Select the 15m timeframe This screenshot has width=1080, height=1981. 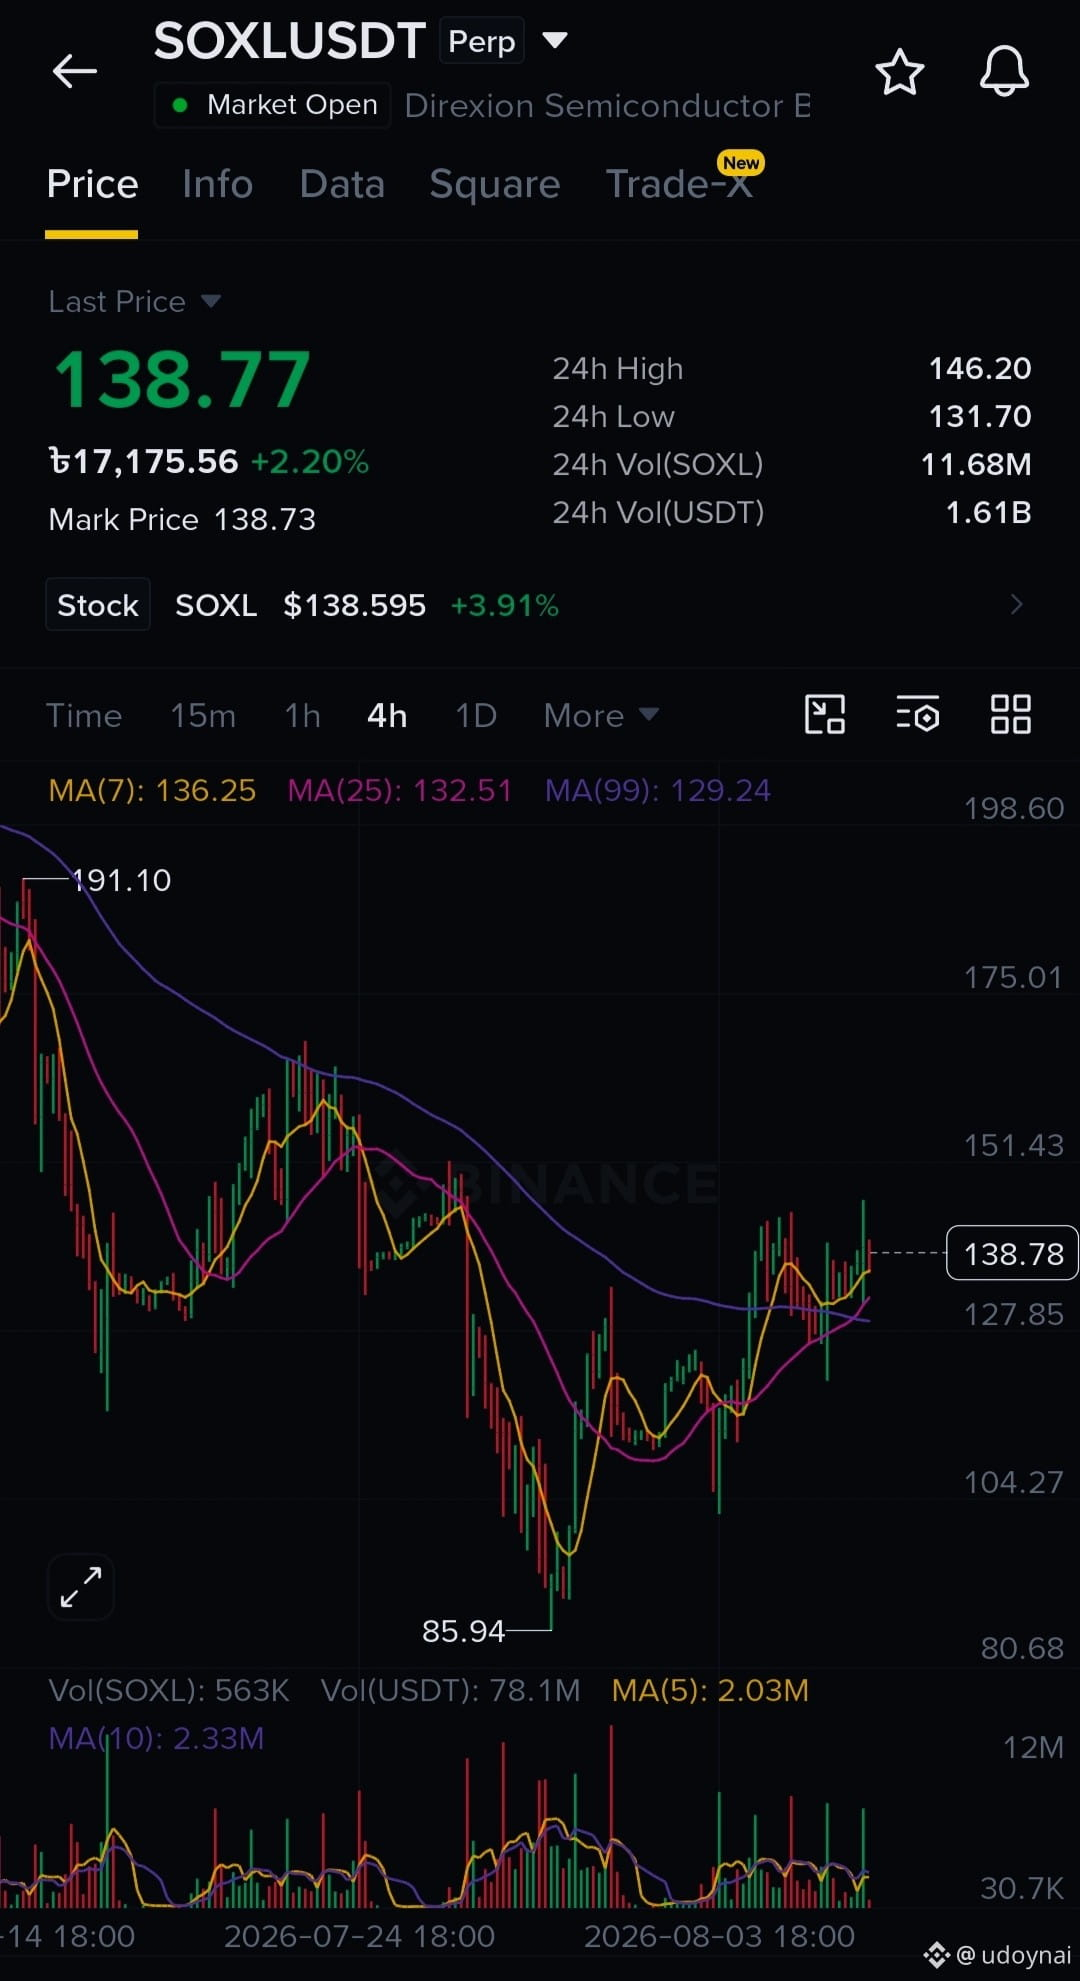tap(203, 715)
